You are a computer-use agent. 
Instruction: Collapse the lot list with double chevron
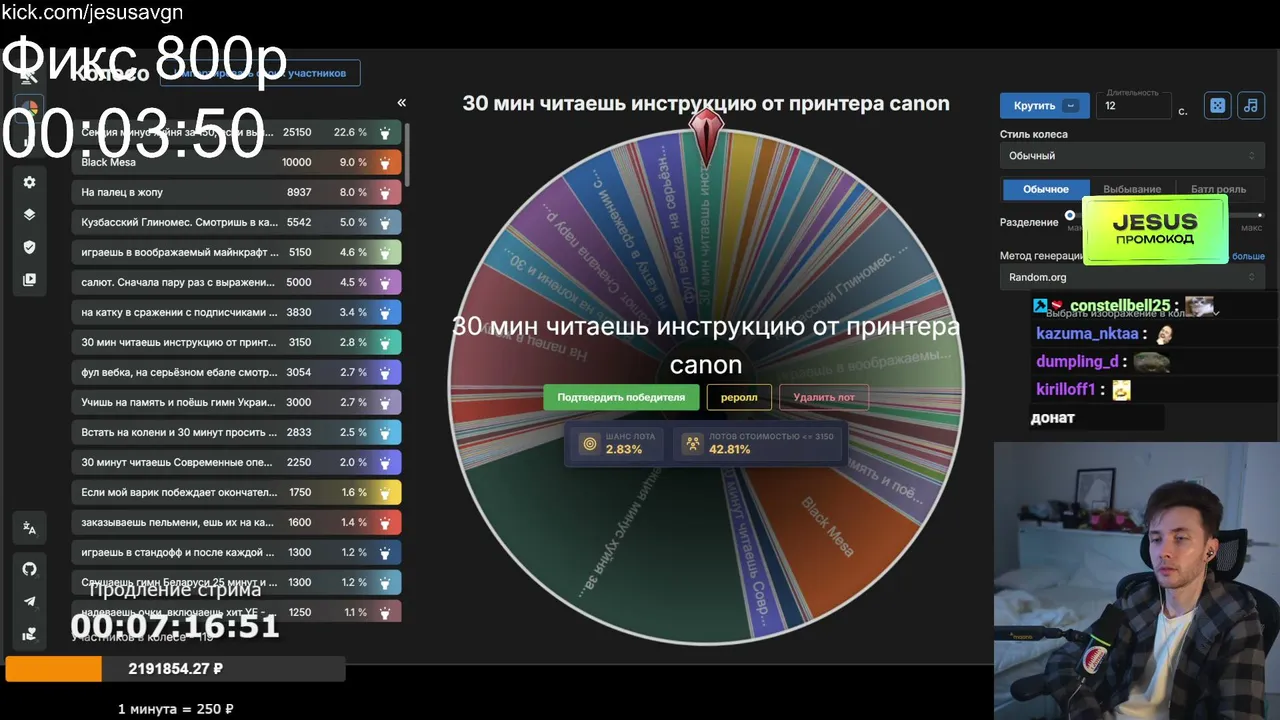401,103
